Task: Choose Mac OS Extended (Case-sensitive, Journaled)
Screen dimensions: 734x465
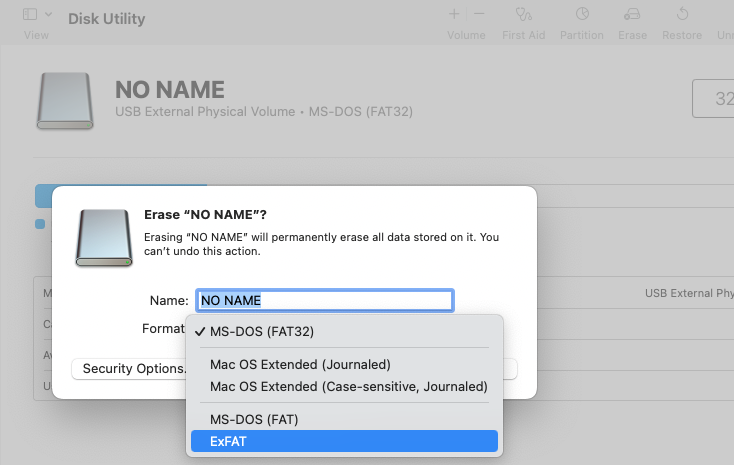Action: pyautogui.click(x=345, y=386)
